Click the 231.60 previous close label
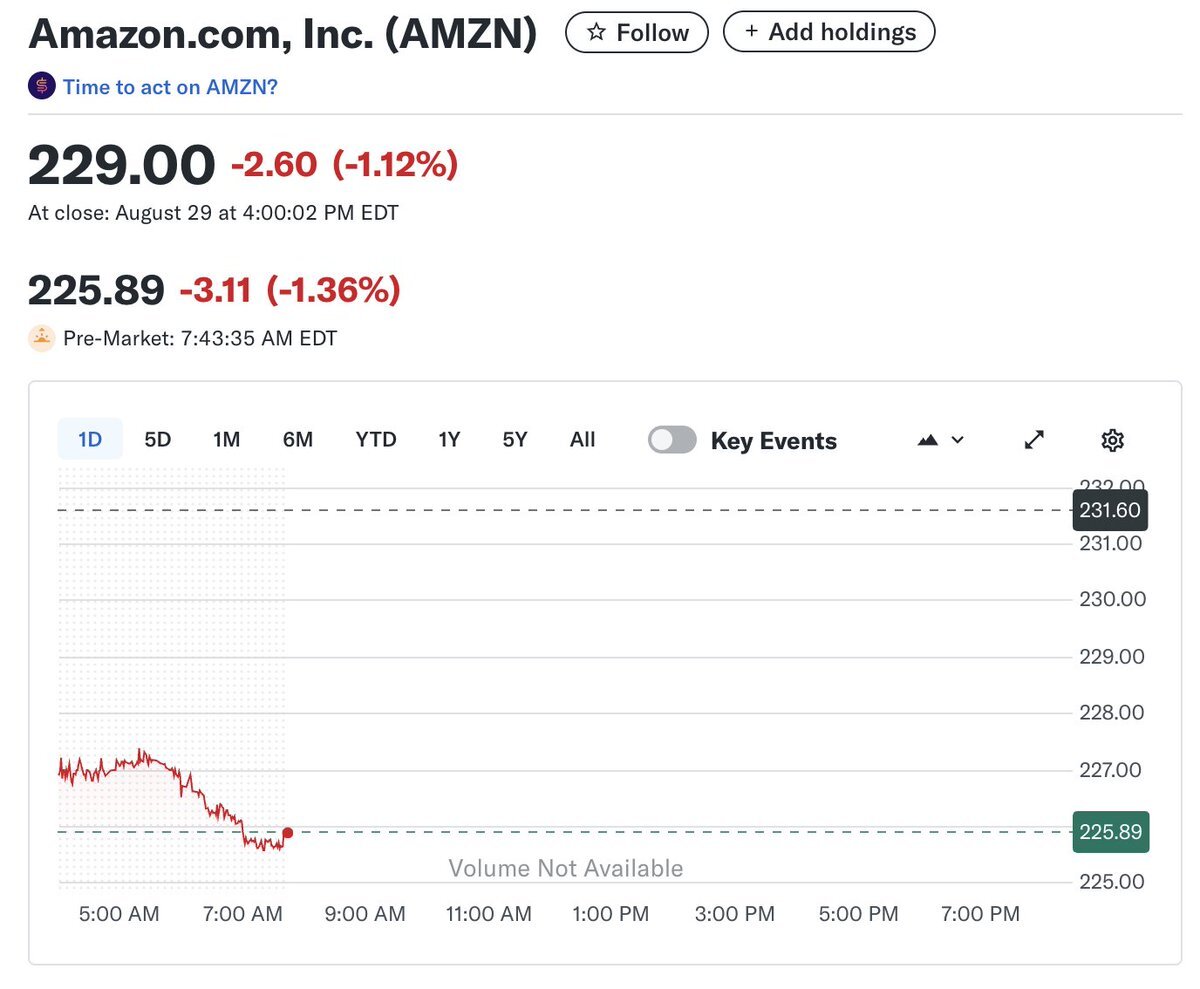This screenshot has height=989, width=1200. pos(1110,510)
